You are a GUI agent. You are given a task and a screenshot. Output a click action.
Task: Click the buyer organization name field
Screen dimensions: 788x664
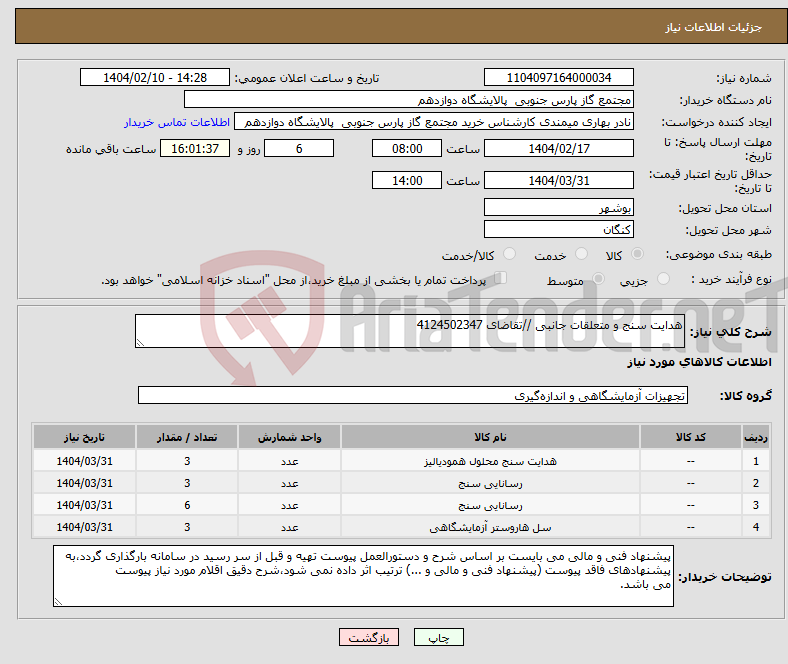coord(409,100)
